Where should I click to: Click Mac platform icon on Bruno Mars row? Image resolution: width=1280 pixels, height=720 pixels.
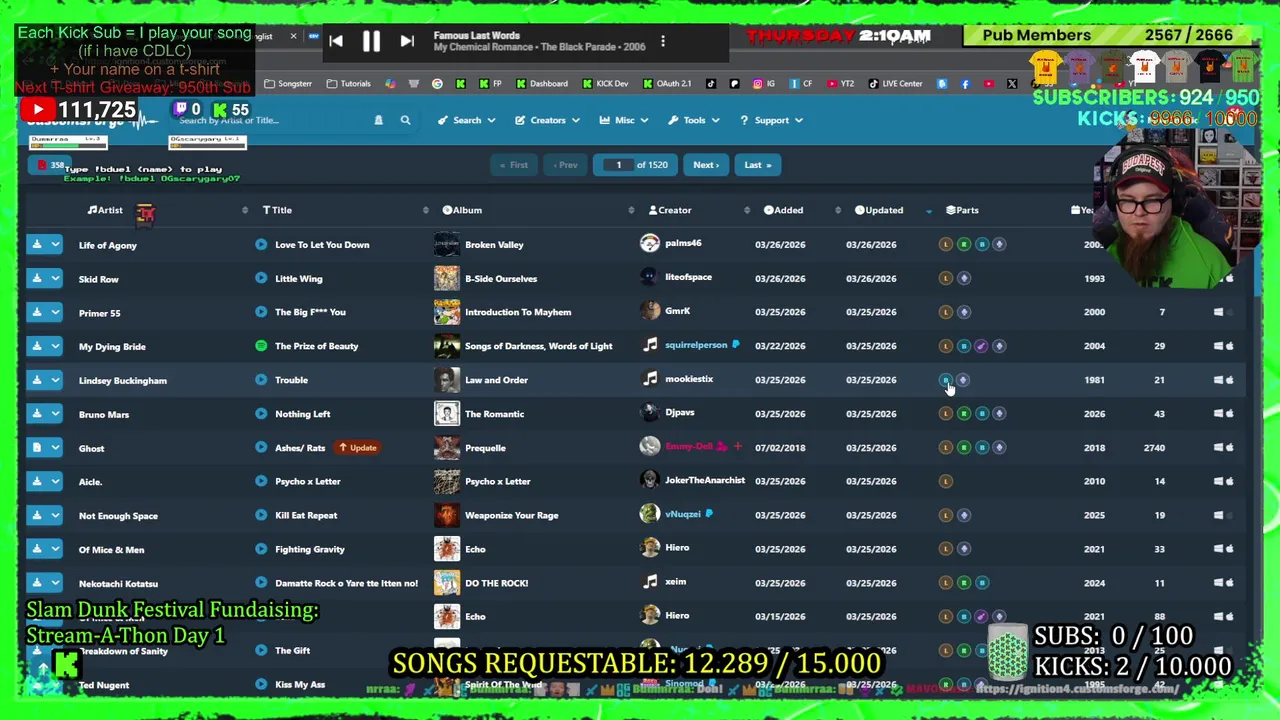tap(1230, 414)
